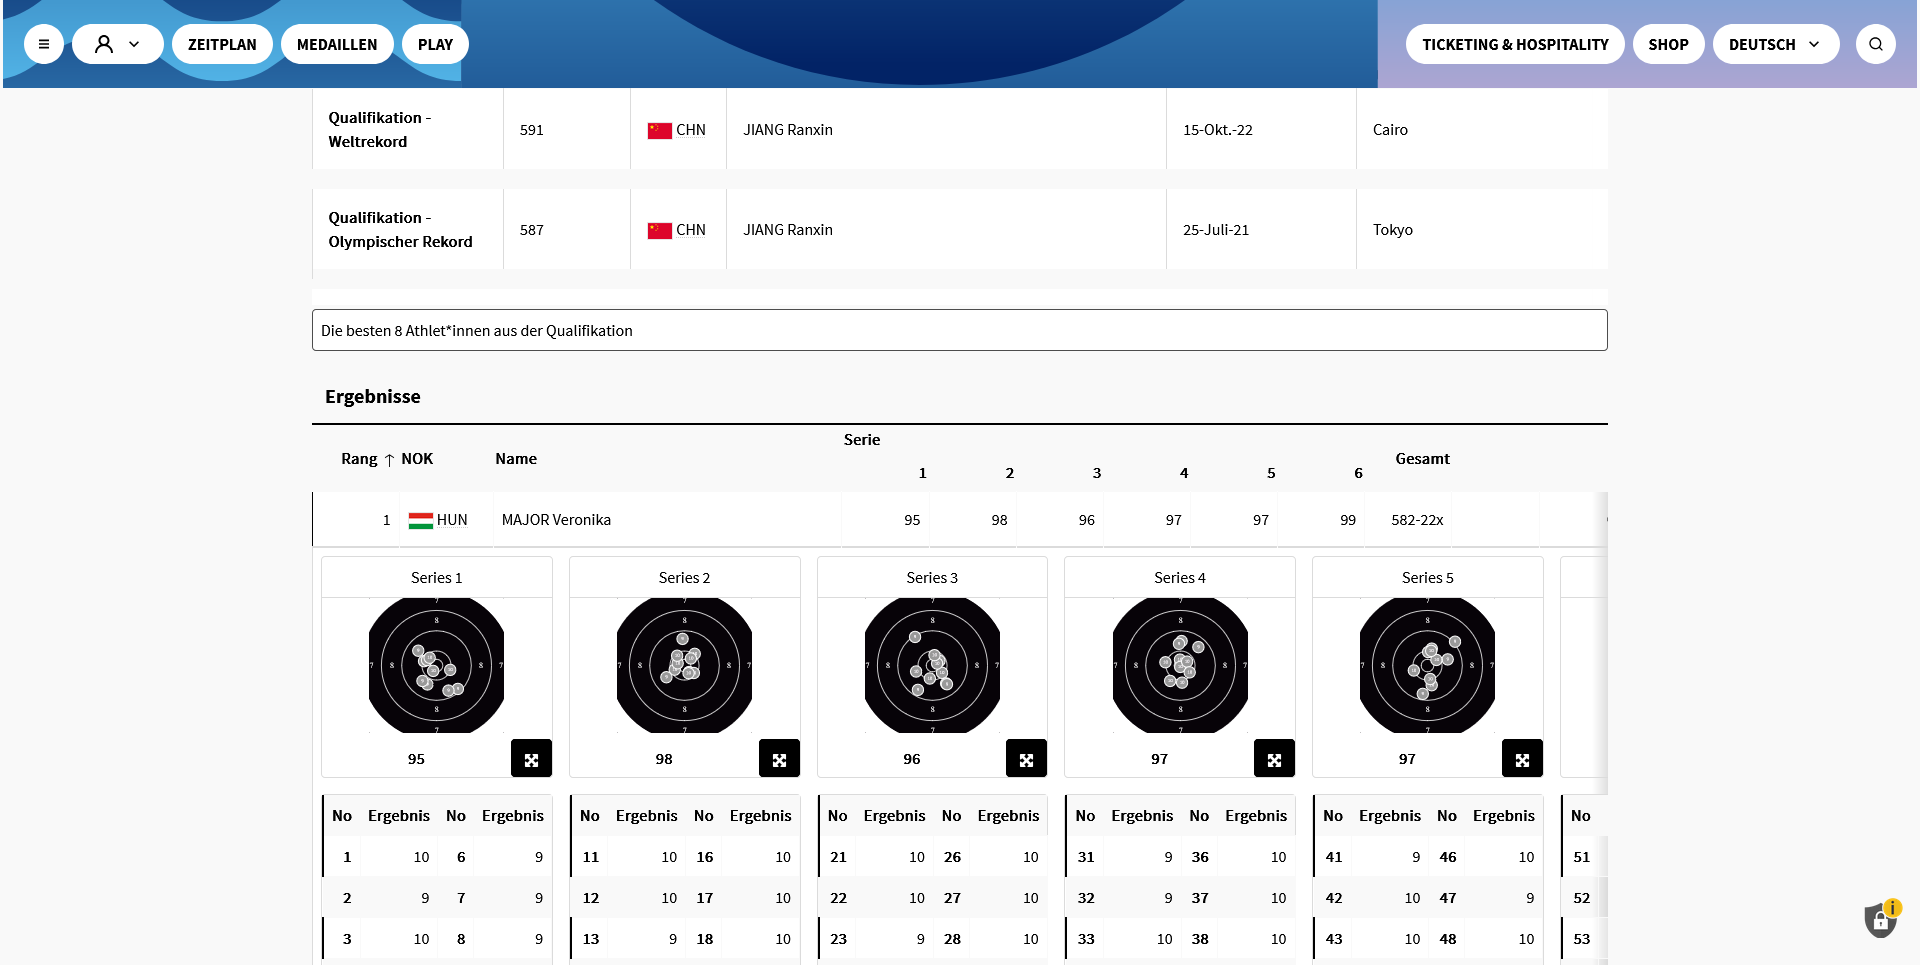The image size is (1920, 965).
Task: Visit the Shop link
Action: pyautogui.click(x=1668, y=44)
